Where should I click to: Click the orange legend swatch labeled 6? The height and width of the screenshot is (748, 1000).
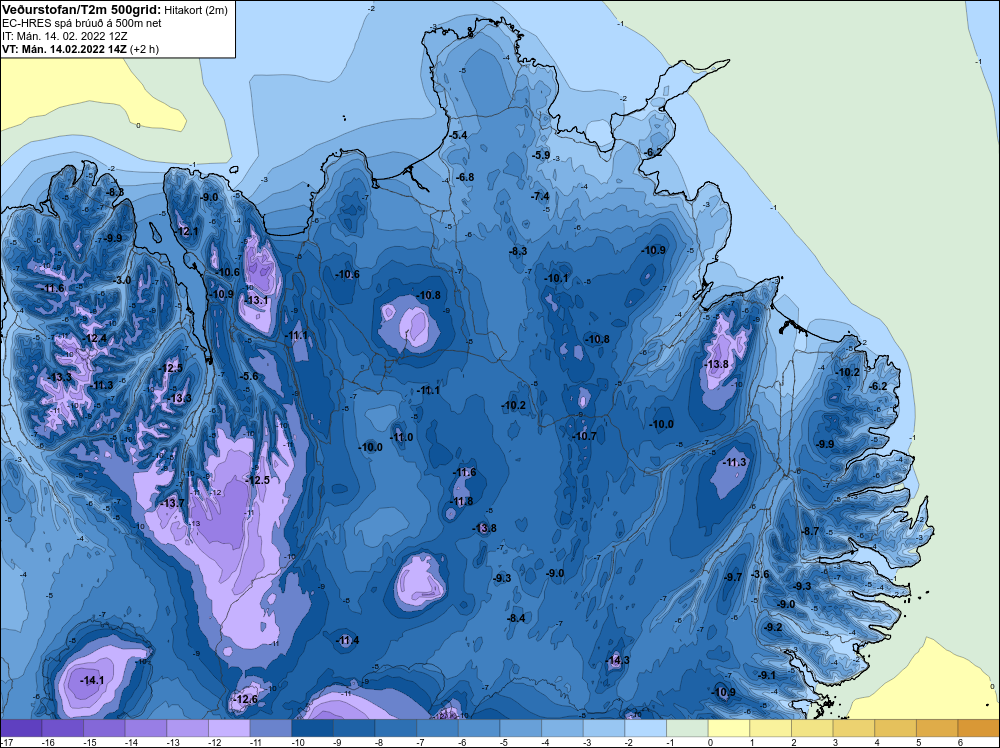pyautogui.click(x=979, y=728)
